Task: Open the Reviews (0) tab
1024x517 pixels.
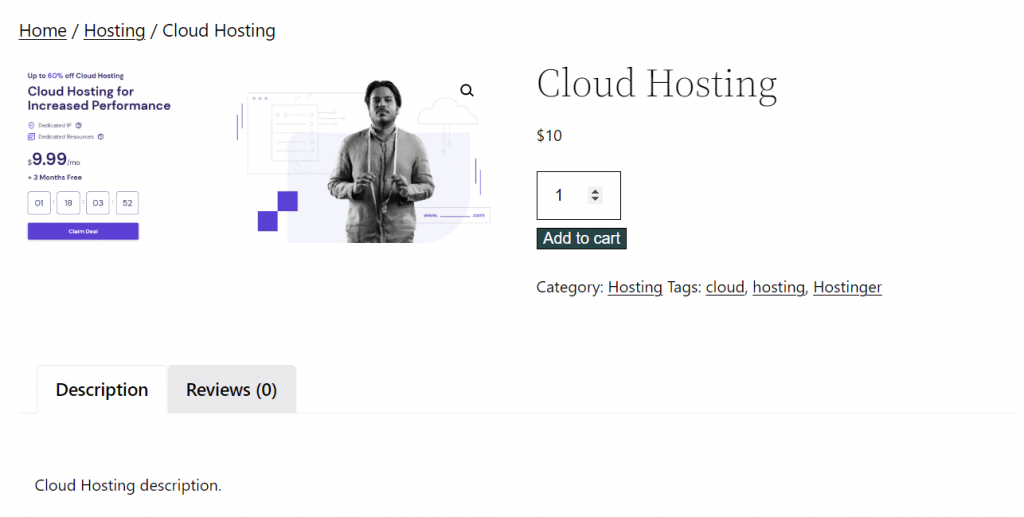Action: tap(231, 390)
